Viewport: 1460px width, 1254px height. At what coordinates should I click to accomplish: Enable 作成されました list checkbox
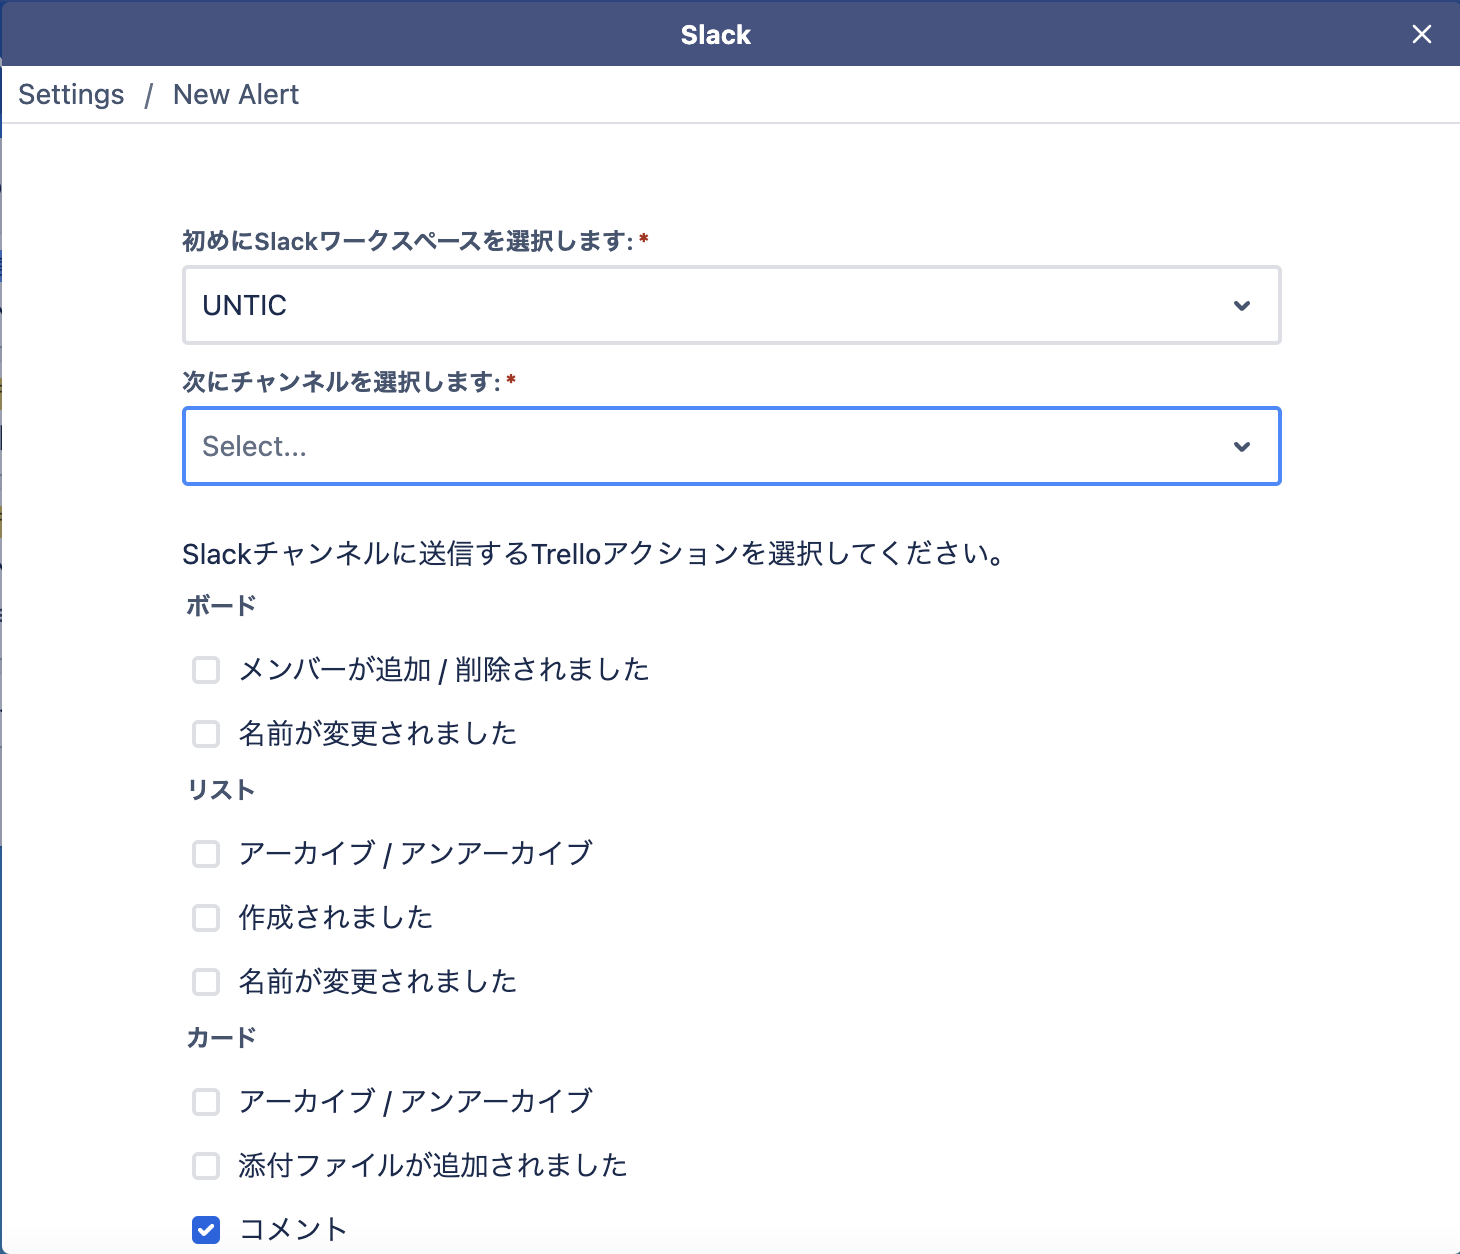206,918
